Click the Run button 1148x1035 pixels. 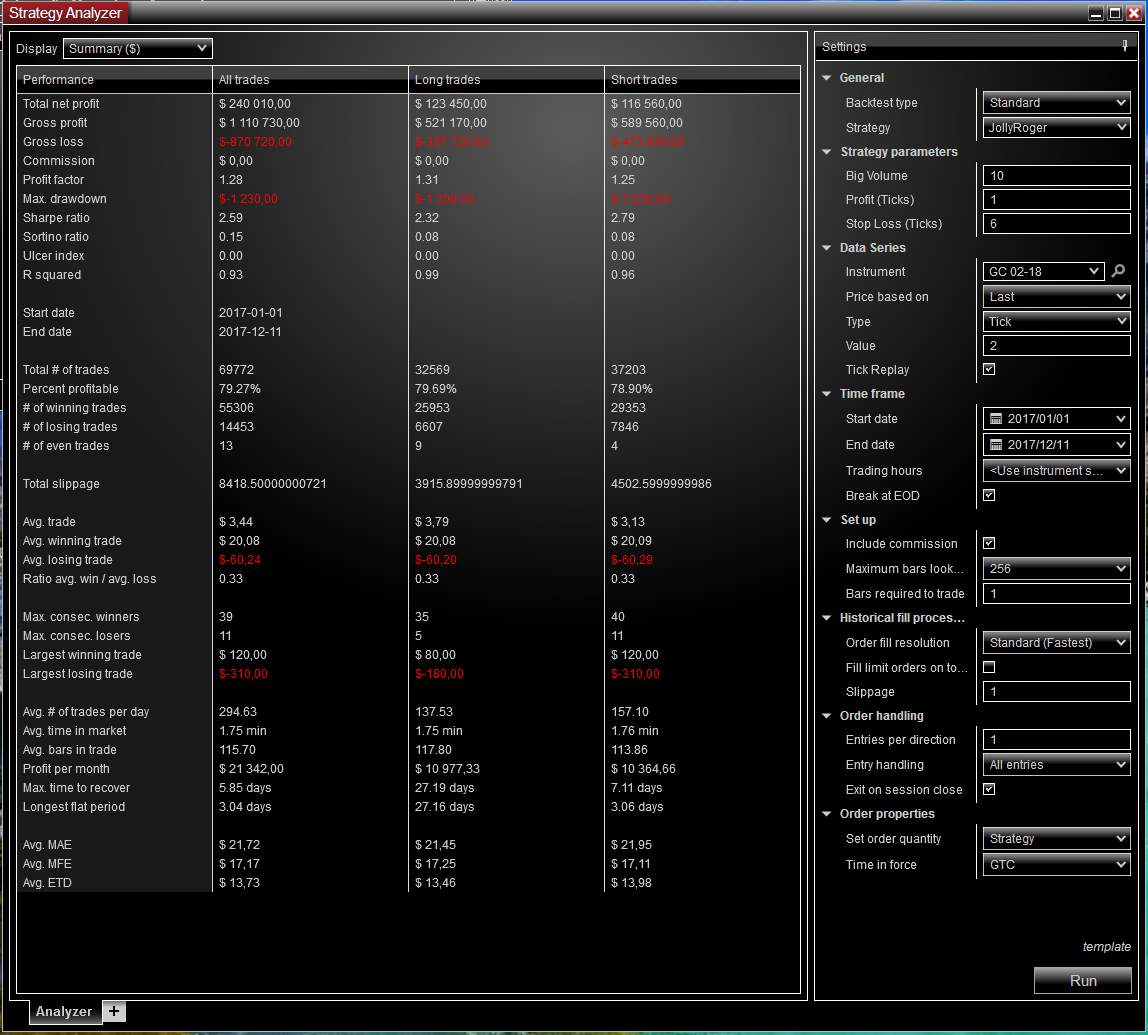pyautogui.click(x=1083, y=980)
